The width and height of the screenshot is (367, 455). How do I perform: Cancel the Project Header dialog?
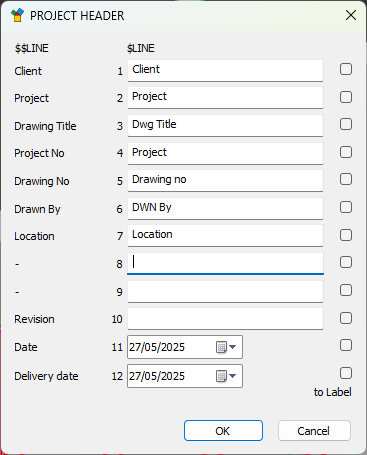314,431
